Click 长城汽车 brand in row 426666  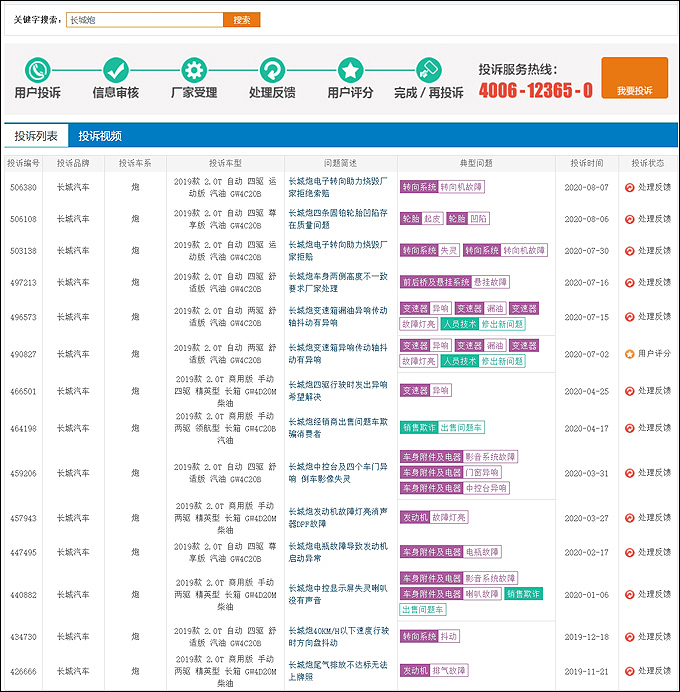(73, 671)
